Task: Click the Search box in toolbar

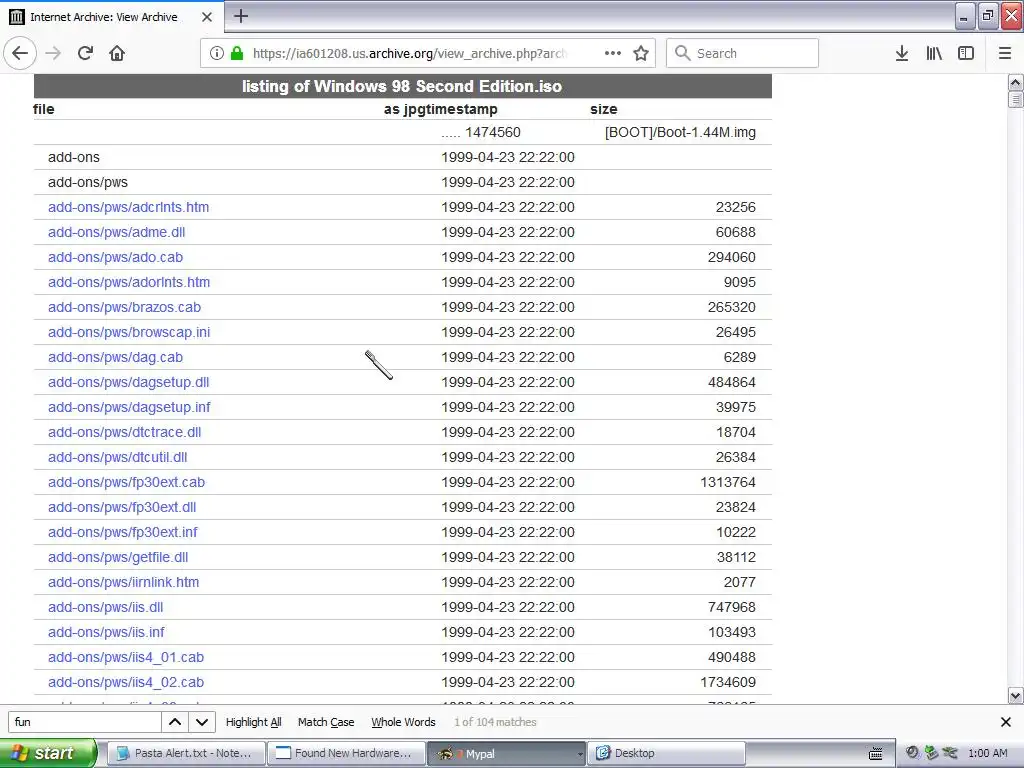Action: (x=742, y=53)
